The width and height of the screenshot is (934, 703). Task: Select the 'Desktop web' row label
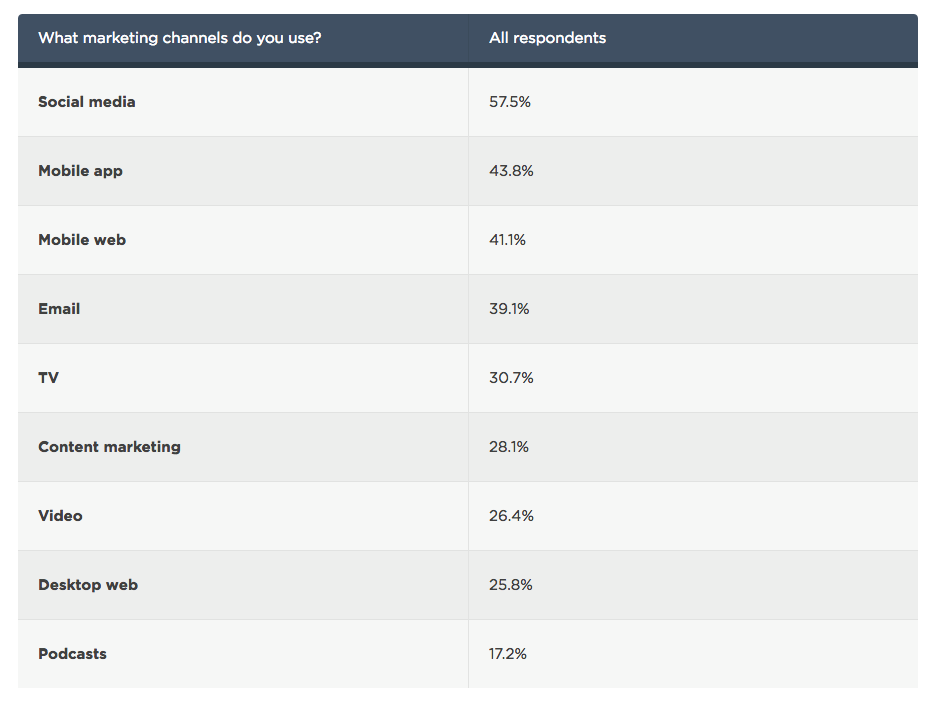click(x=88, y=585)
